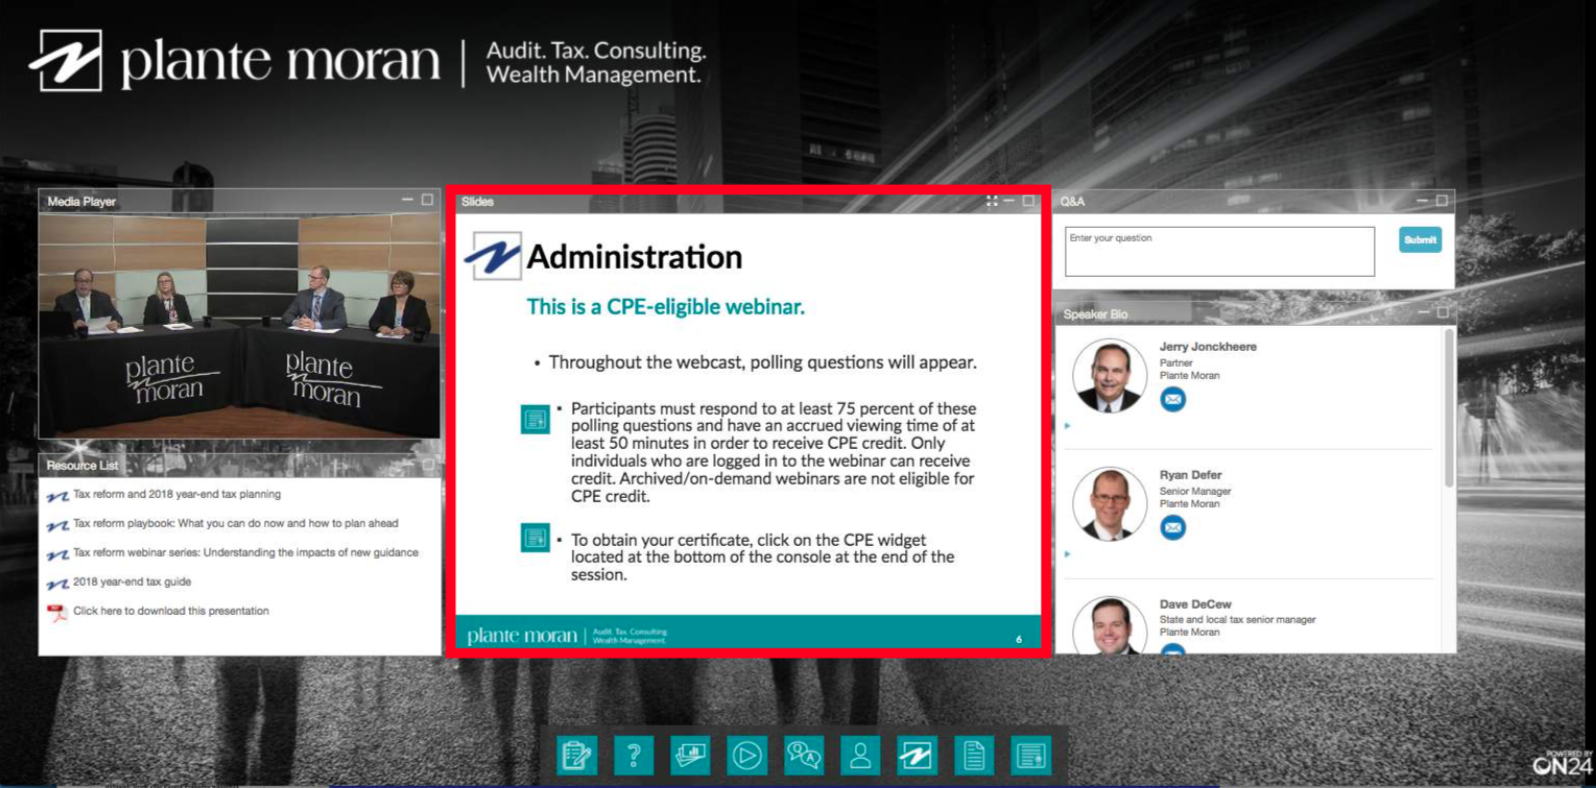Click Jerry Jonckheere's profile photo
This screenshot has width=1596, height=788.
click(1109, 376)
